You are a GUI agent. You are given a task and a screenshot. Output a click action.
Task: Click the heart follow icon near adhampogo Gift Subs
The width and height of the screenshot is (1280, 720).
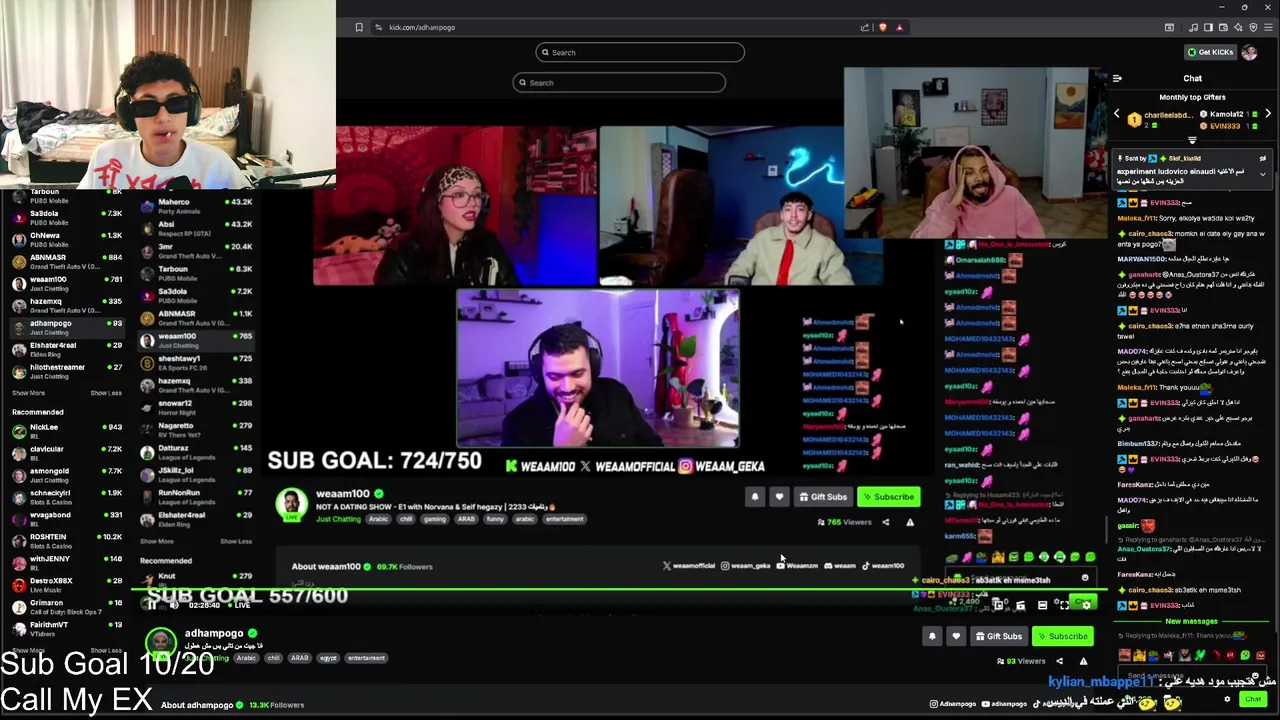(956, 636)
